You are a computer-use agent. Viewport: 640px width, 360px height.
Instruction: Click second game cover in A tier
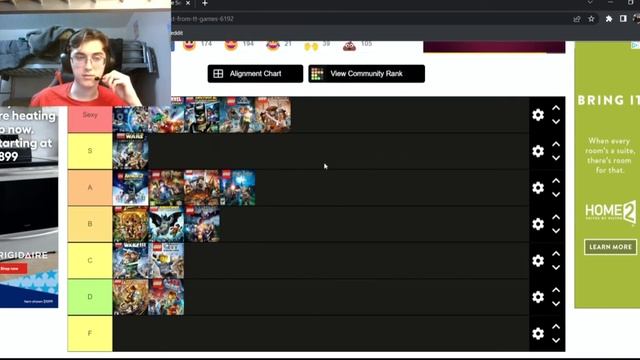coord(166,188)
